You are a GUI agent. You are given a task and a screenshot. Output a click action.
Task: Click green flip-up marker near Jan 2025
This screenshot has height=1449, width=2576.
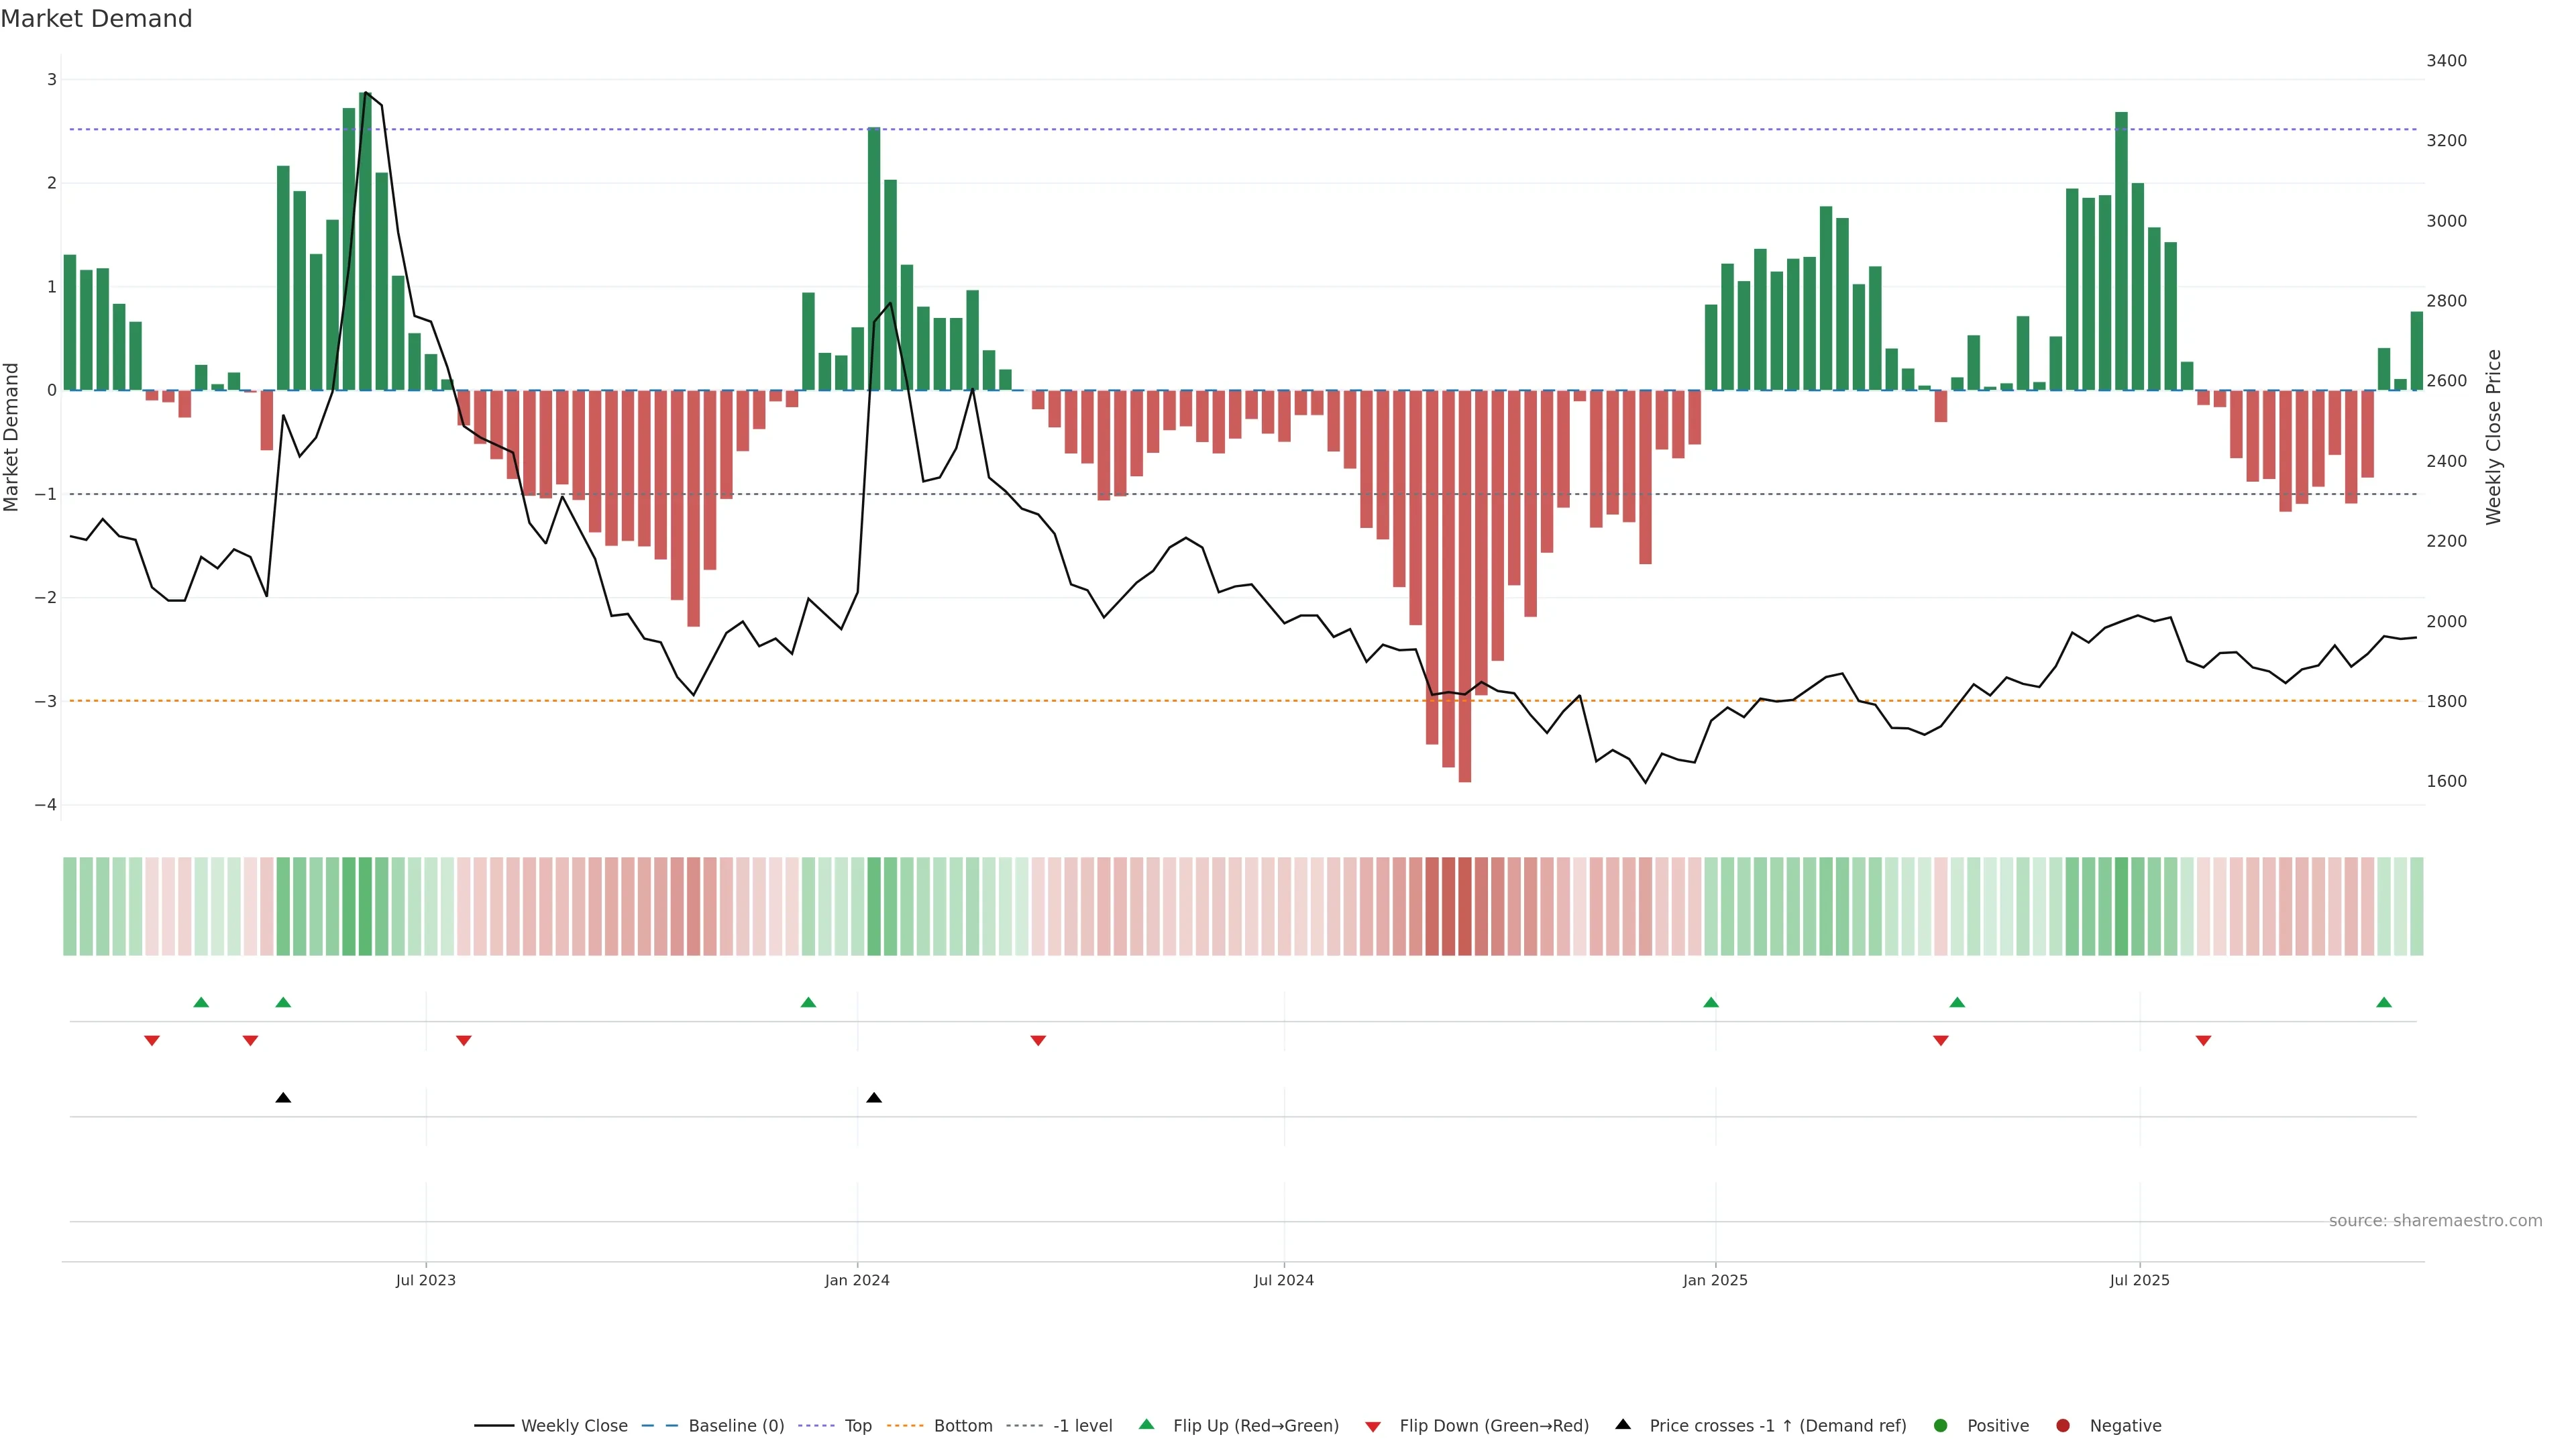1711,1003
